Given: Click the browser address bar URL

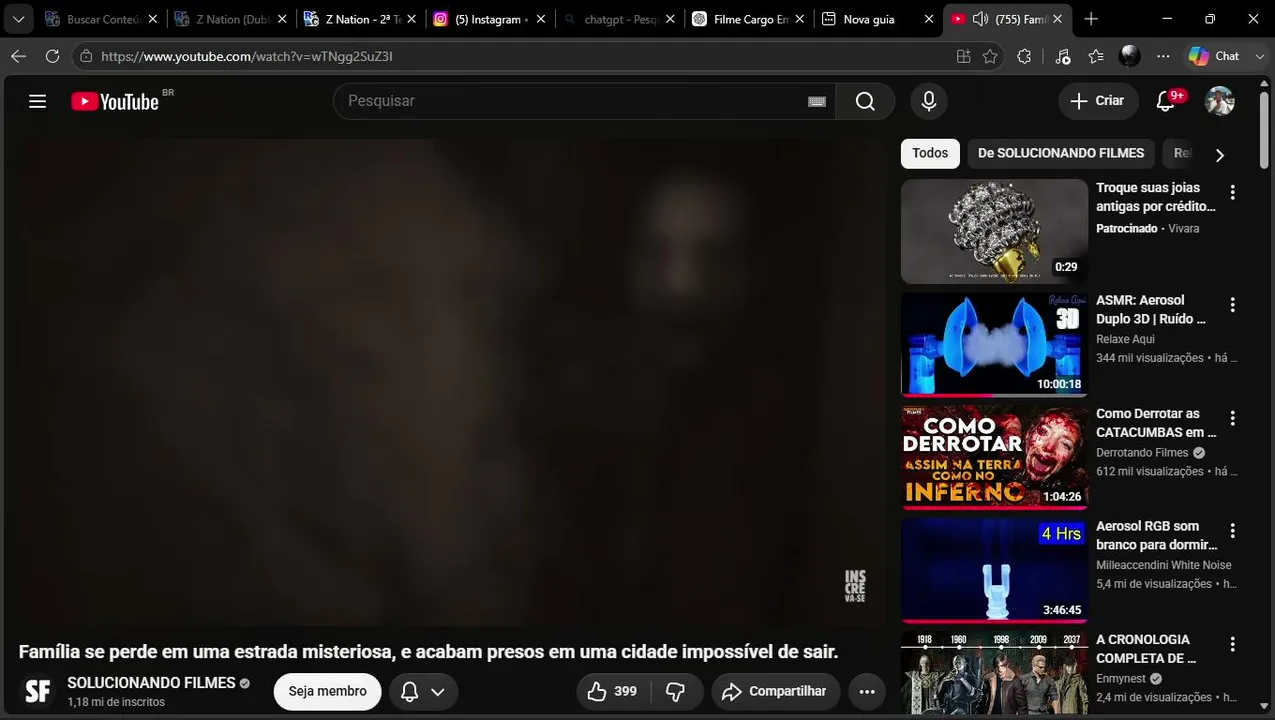Looking at the screenshot, I should [x=247, y=56].
